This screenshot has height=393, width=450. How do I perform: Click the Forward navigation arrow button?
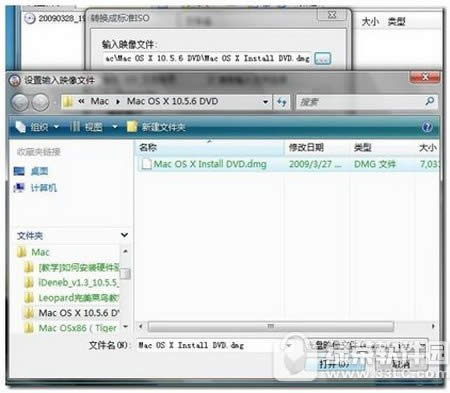pyautogui.click(x=41, y=102)
